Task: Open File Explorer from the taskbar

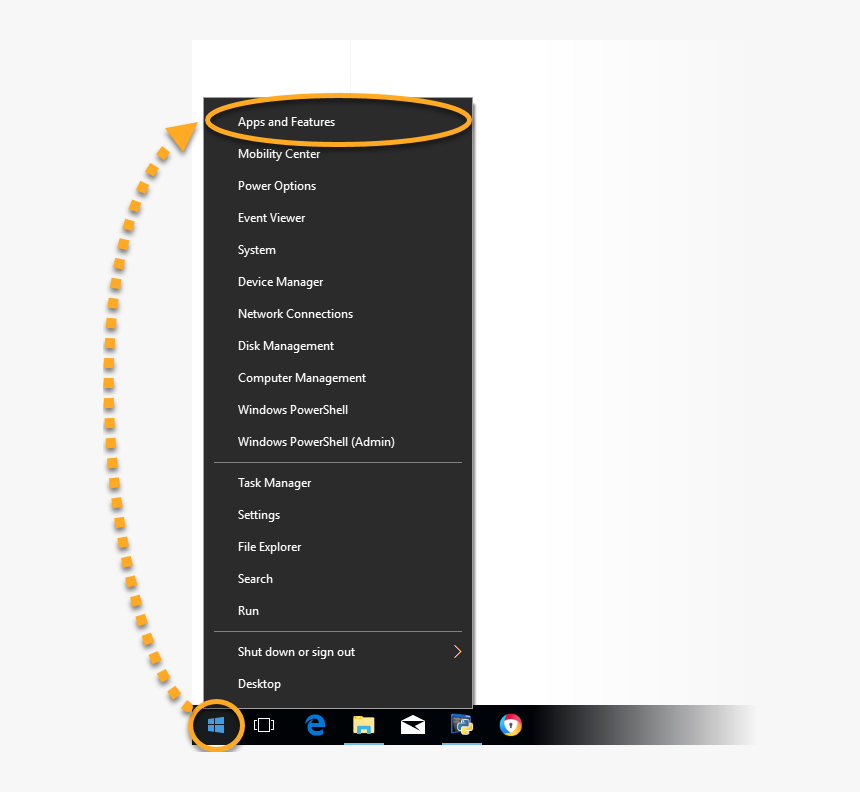Action: [363, 725]
